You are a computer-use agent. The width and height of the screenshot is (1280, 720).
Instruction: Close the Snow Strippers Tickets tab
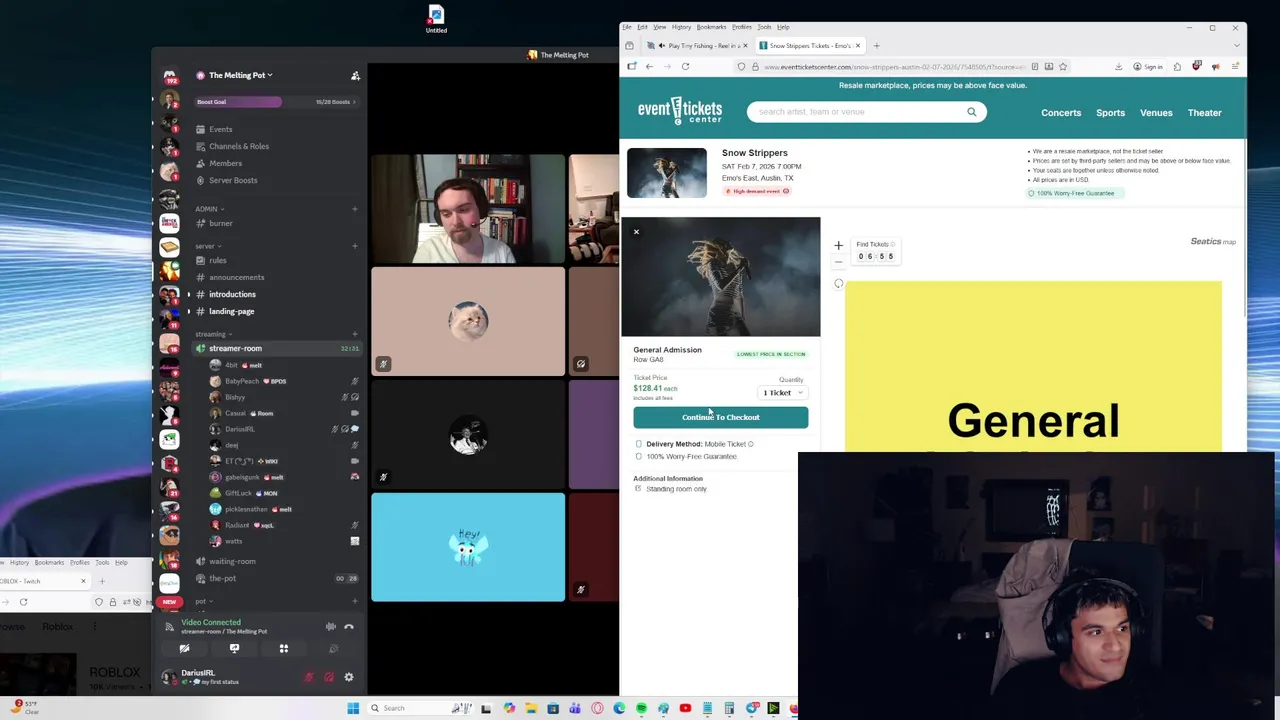(x=857, y=45)
